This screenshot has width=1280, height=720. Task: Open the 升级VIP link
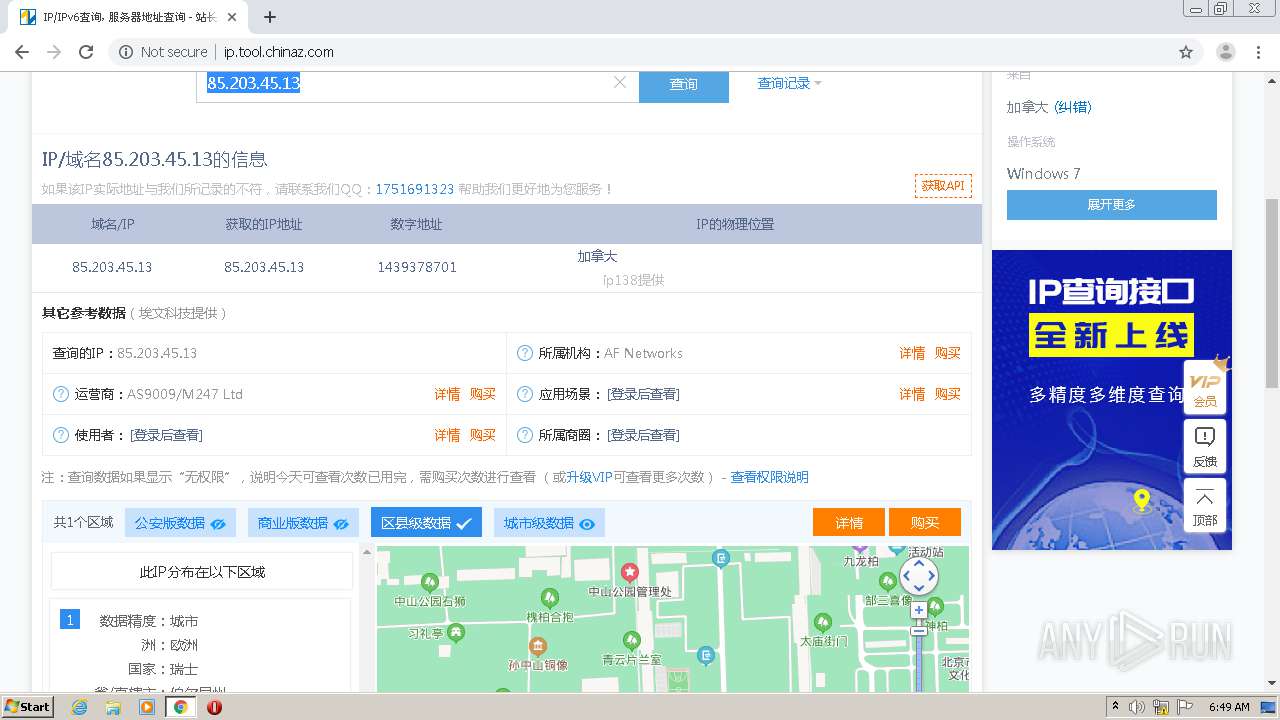click(x=589, y=477)
